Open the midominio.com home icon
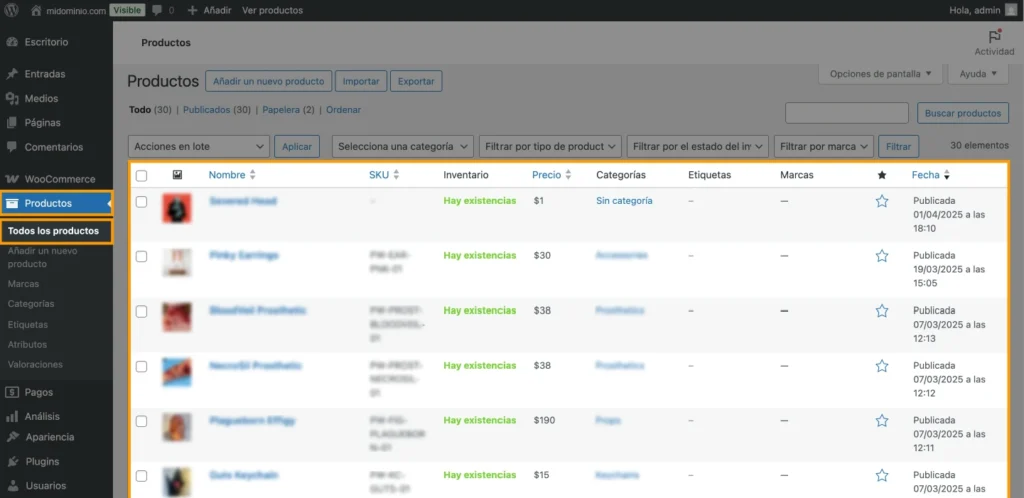 click(37, 10)
